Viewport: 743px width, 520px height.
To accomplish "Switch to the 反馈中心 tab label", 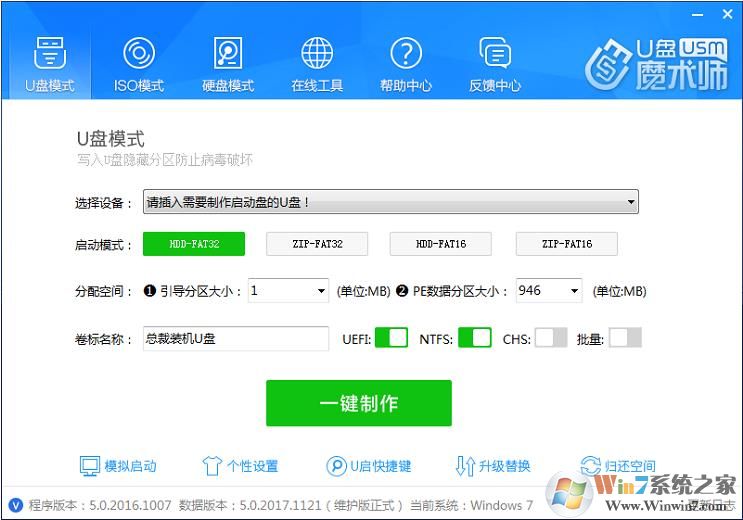I will [x=495, y=86].
